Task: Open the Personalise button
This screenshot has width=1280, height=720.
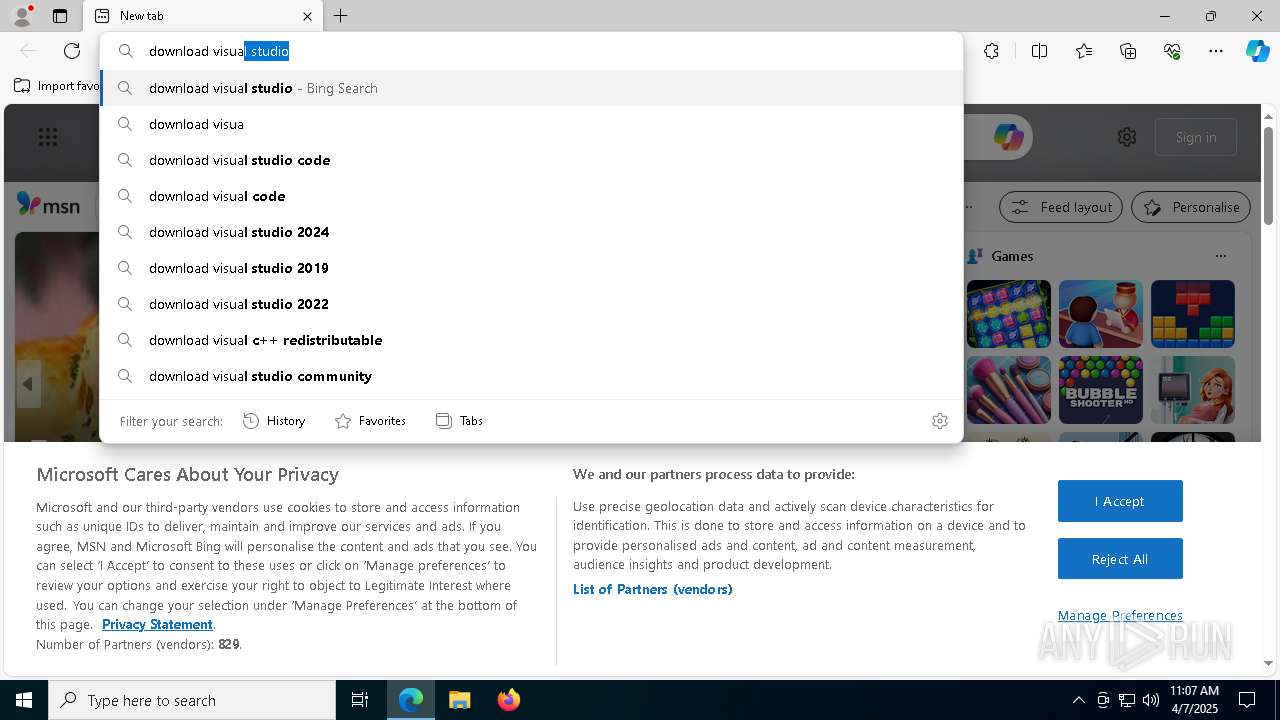Action: point(1191,207)
